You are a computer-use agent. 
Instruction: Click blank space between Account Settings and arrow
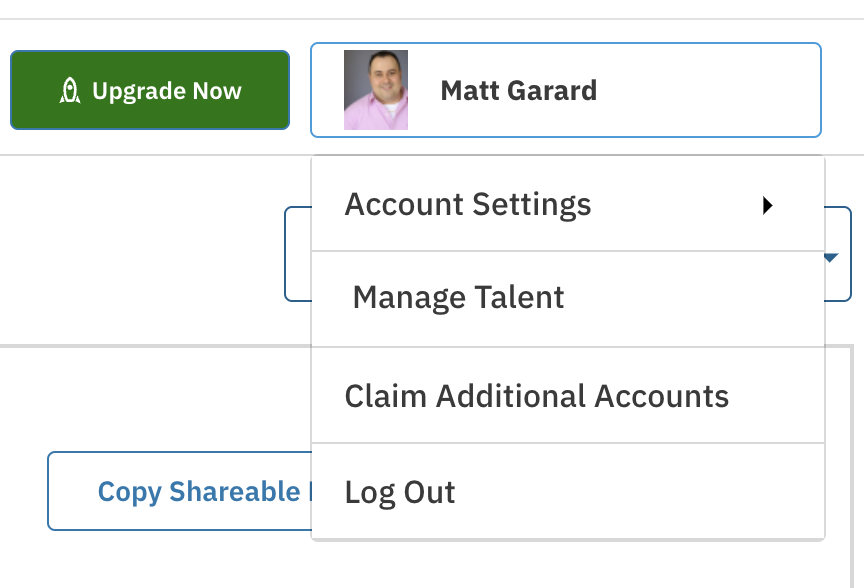[x=677, y=204]
